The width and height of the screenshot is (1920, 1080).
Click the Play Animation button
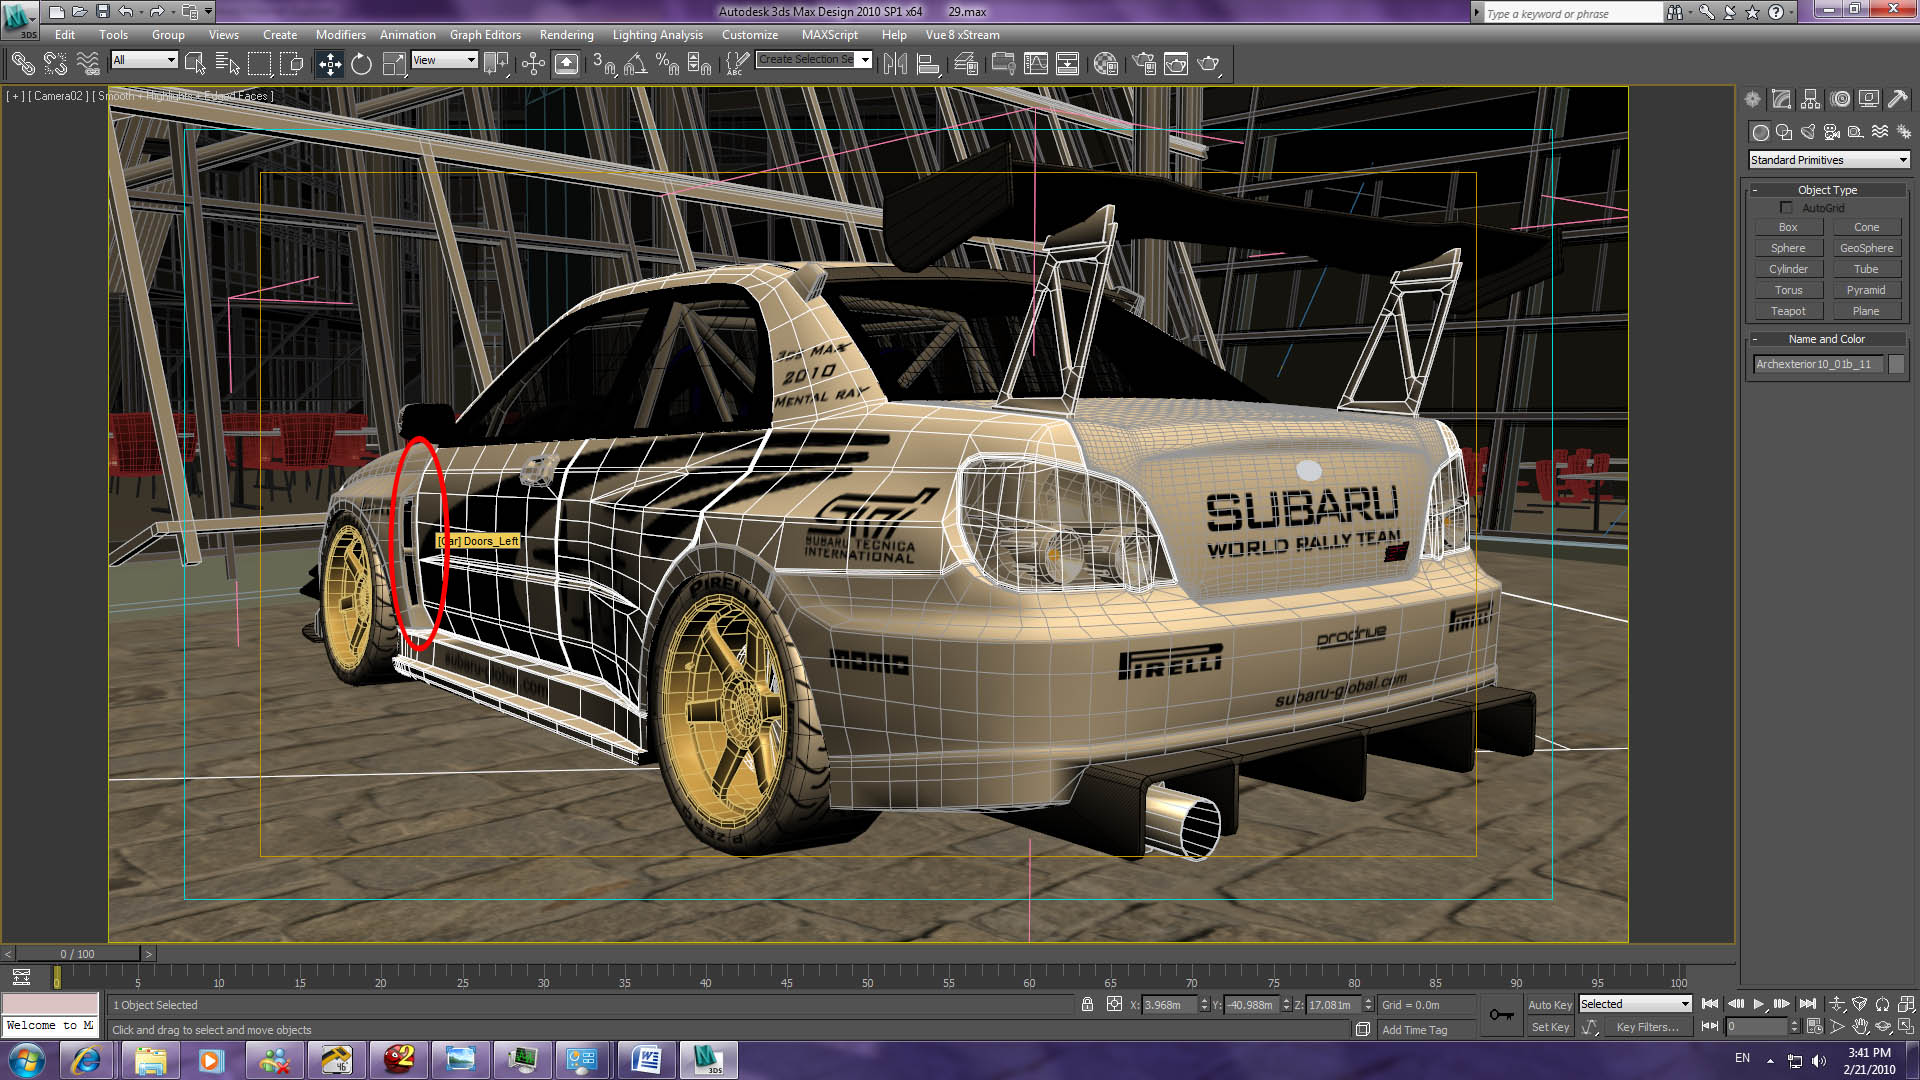click(1758, 1004)
